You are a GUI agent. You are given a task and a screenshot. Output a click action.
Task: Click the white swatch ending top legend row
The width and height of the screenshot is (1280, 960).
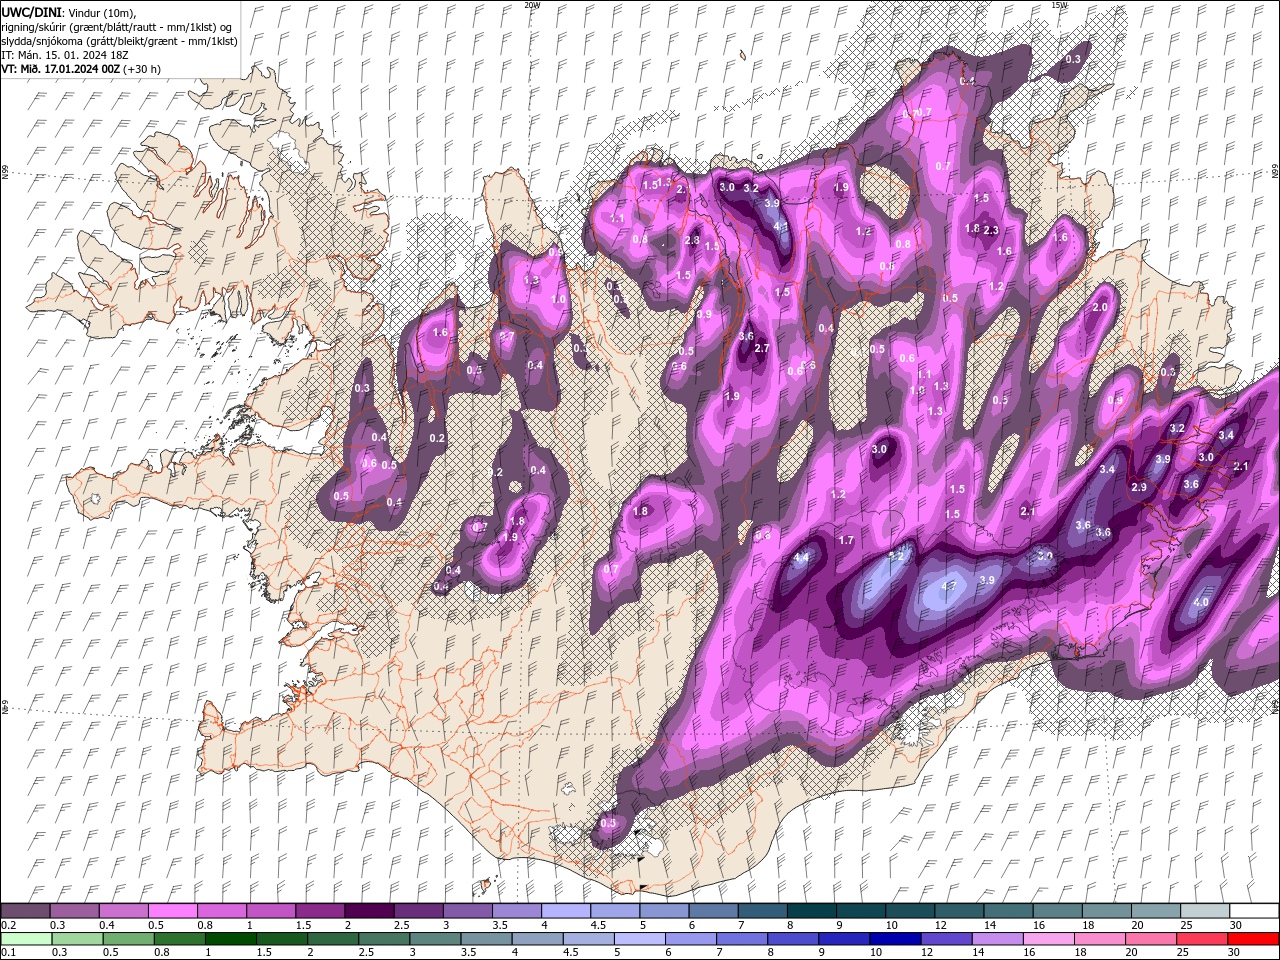[1253, 911]
